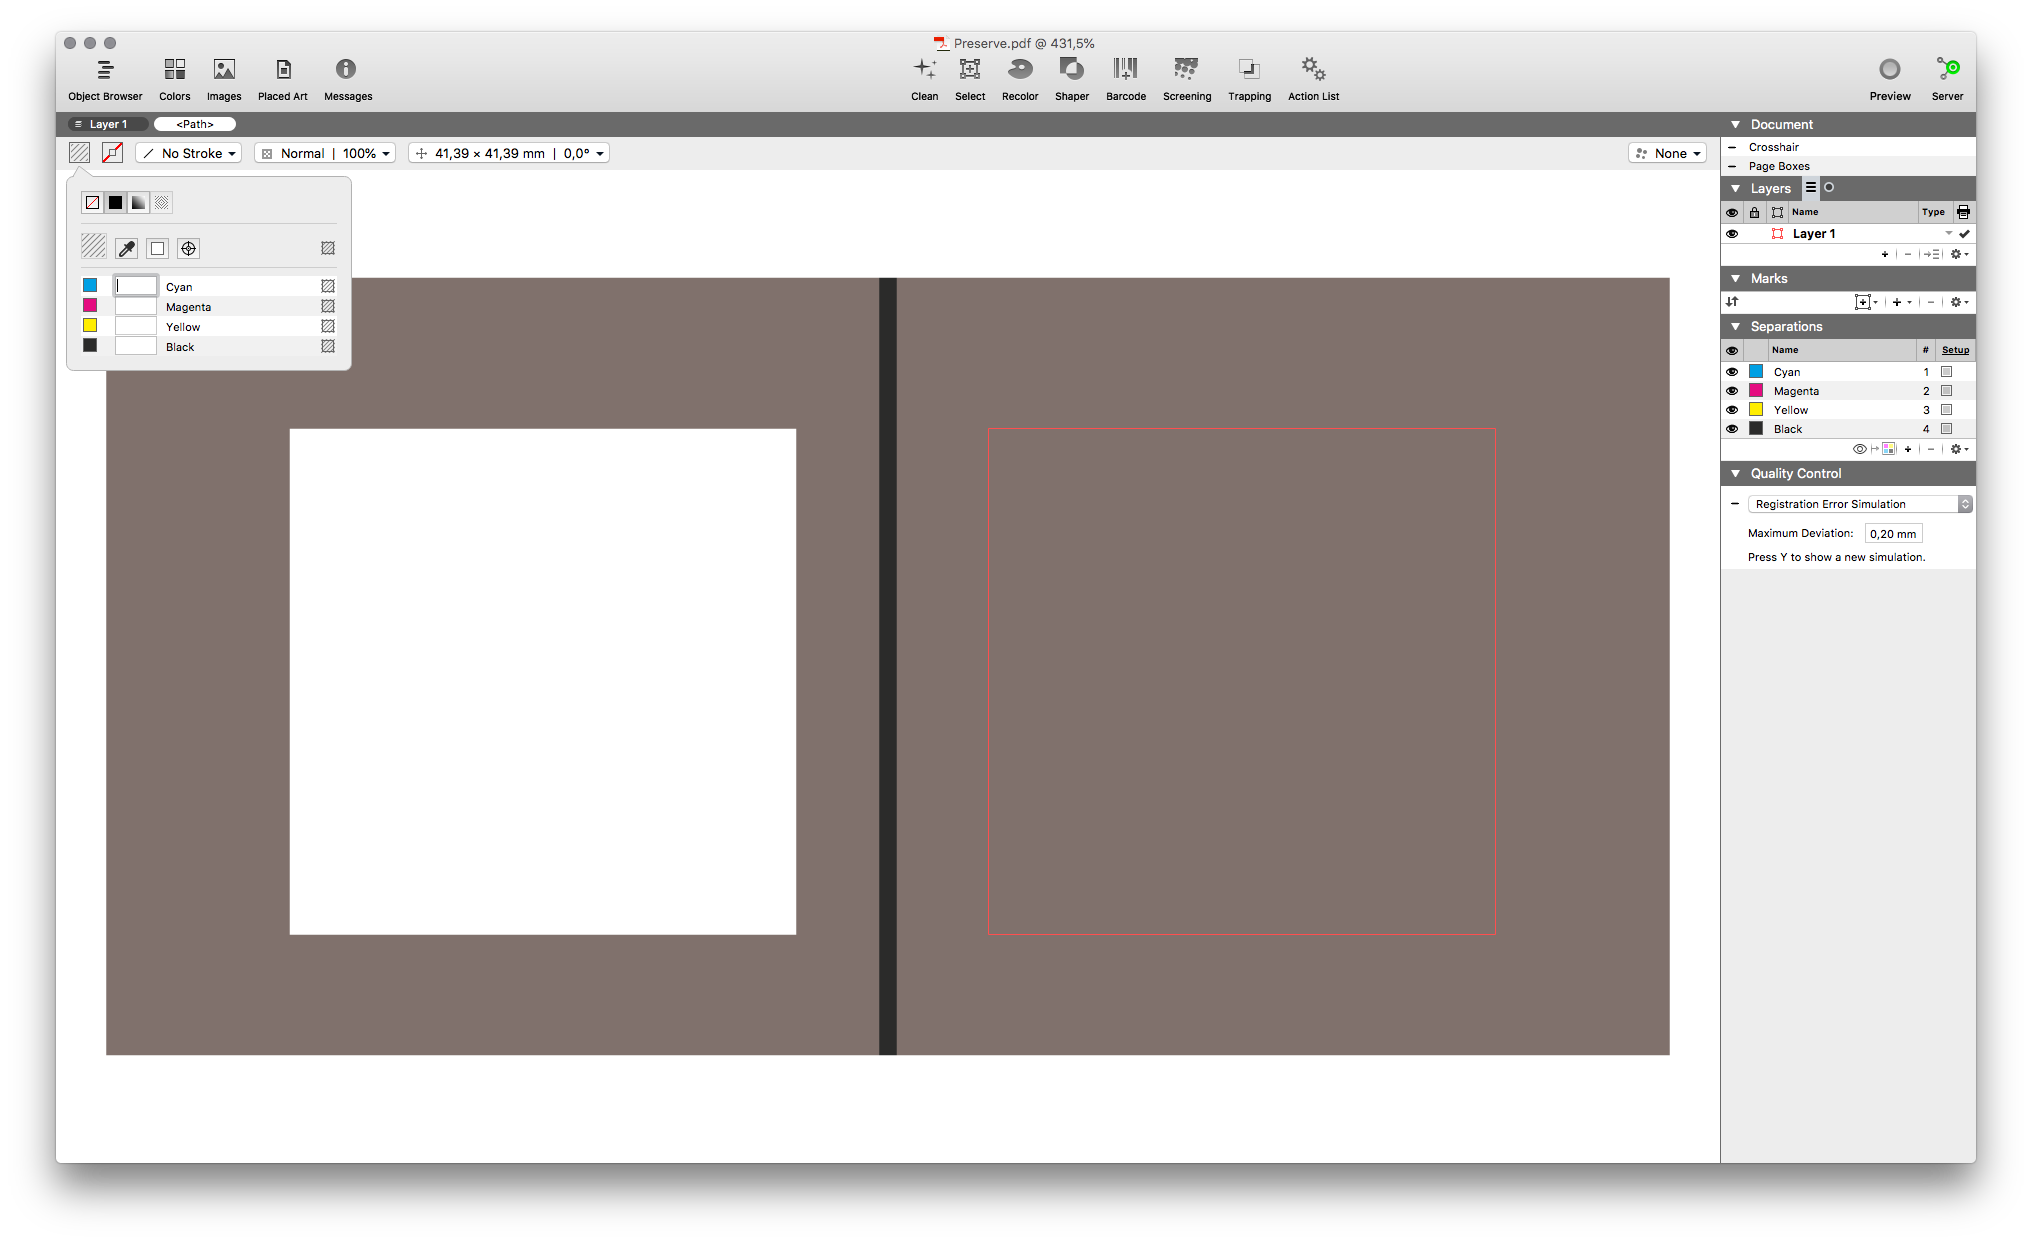The height and width of the screenshot is (1243, 2032).
Task: Open the Trapping tool
Action: click(1248, 78)
